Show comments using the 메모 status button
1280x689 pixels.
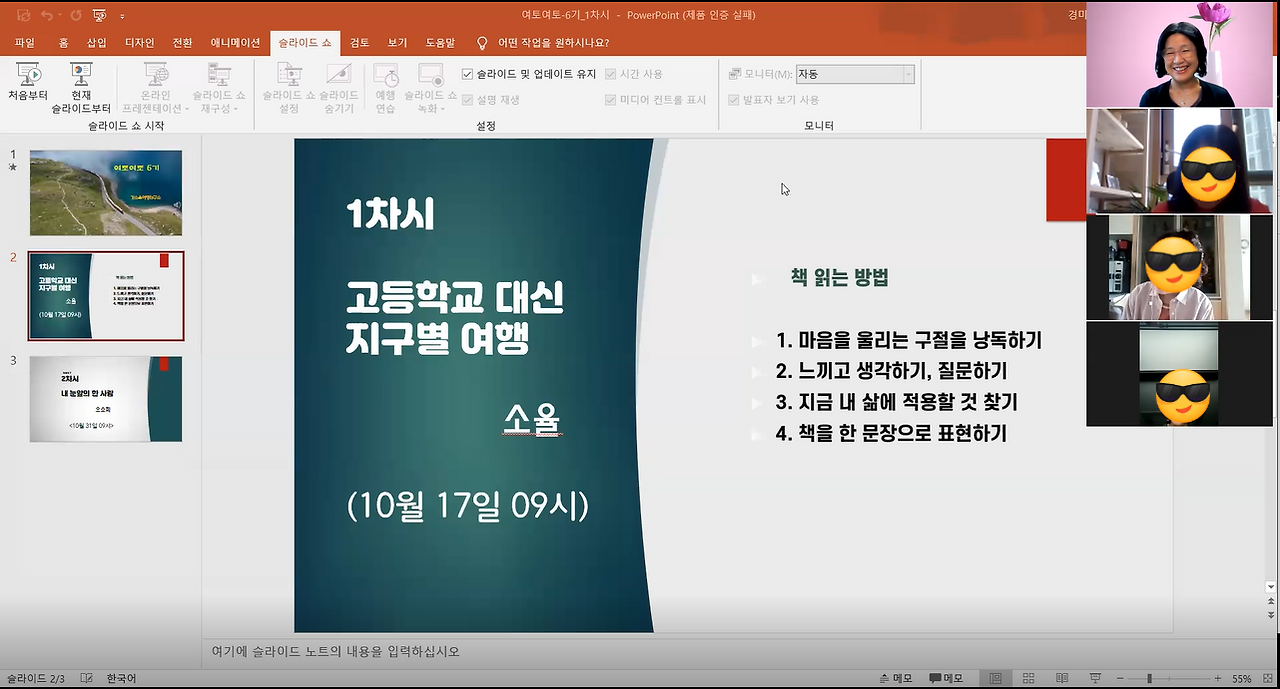coord(945,678)
